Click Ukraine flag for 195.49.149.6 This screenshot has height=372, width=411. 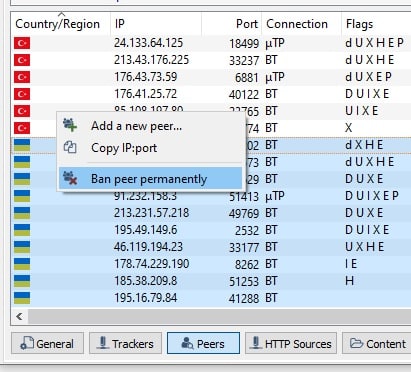point(22,230)
